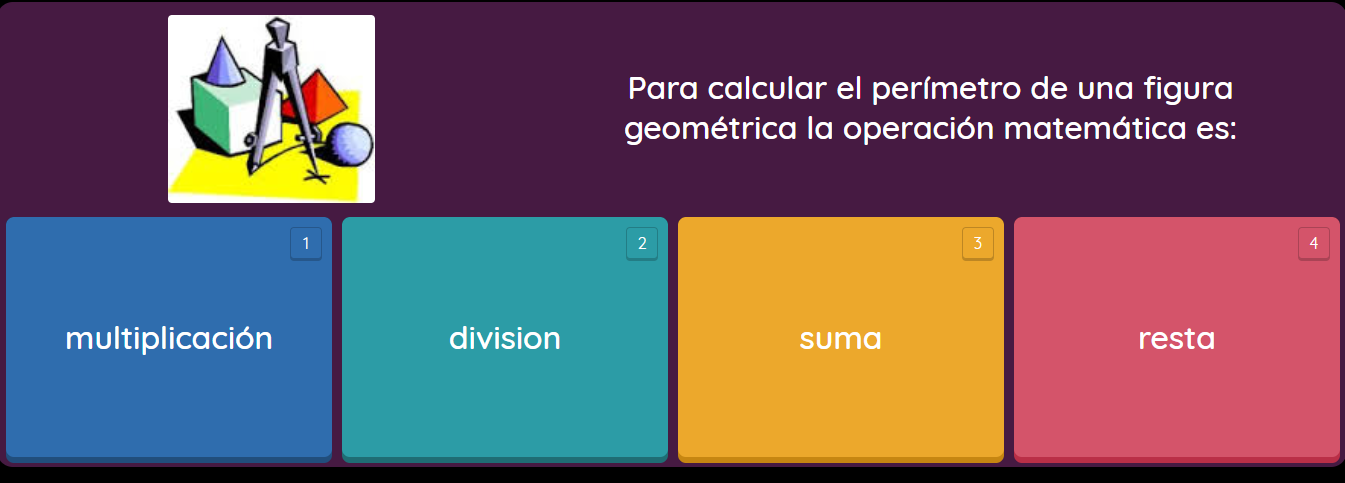Choose the teal "division" answer option
Screen dimensions: 1345x483
click(x=504, y=338)
